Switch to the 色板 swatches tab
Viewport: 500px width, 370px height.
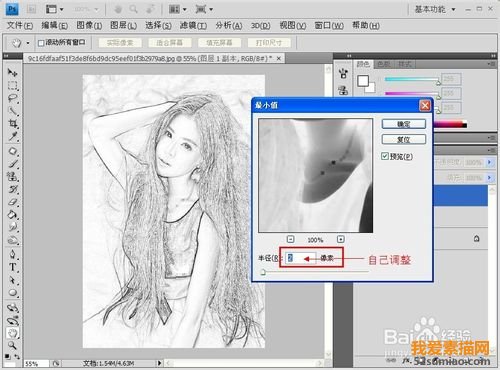384,64
